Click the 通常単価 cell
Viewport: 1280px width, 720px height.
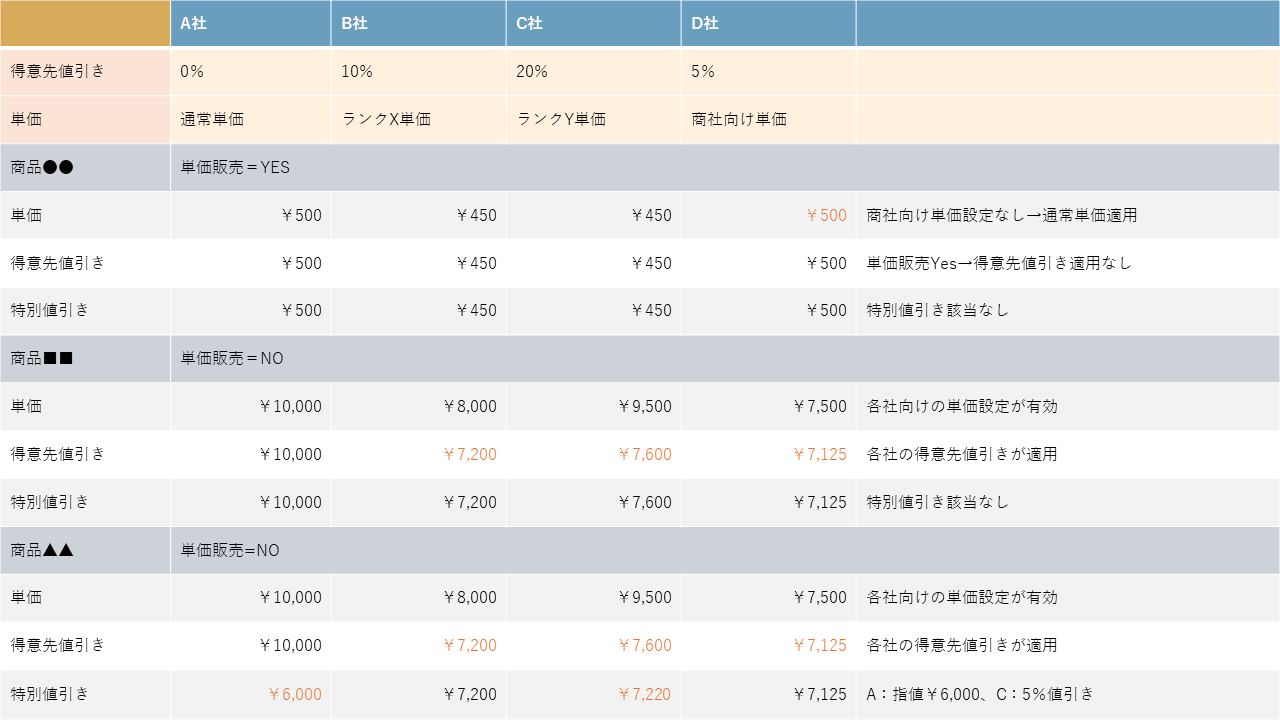pos(250,119)
